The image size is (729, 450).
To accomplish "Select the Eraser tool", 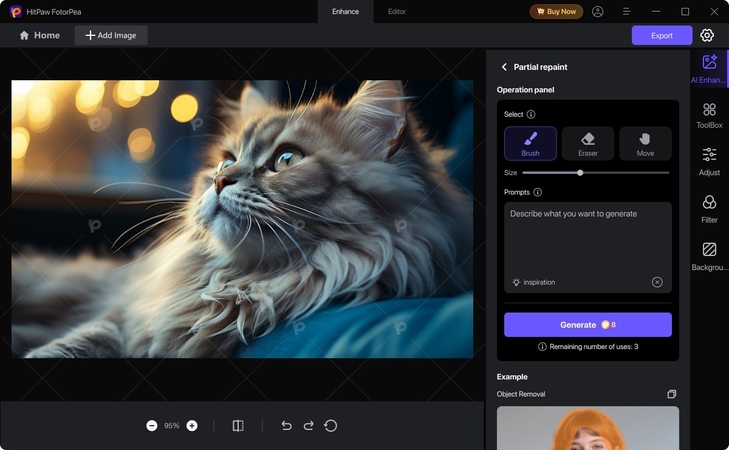I will point(587,144).
